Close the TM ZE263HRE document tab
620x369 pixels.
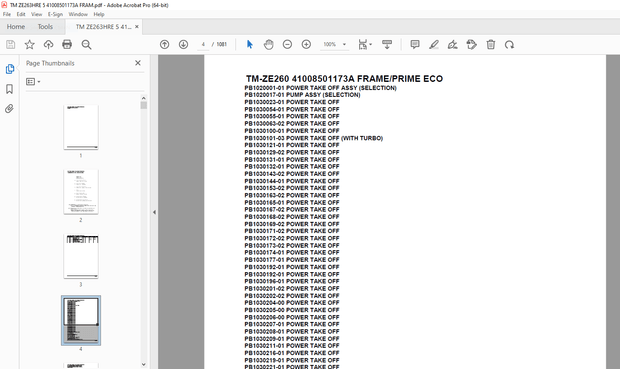(137, 27)
